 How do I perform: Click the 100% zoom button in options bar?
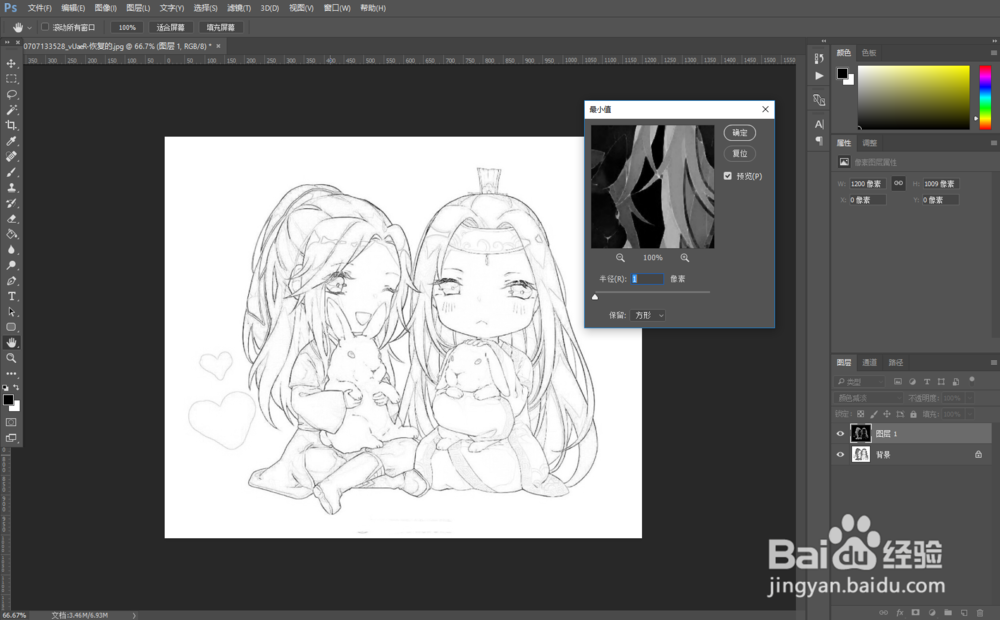pyautogui.click(x=127, y=27)
